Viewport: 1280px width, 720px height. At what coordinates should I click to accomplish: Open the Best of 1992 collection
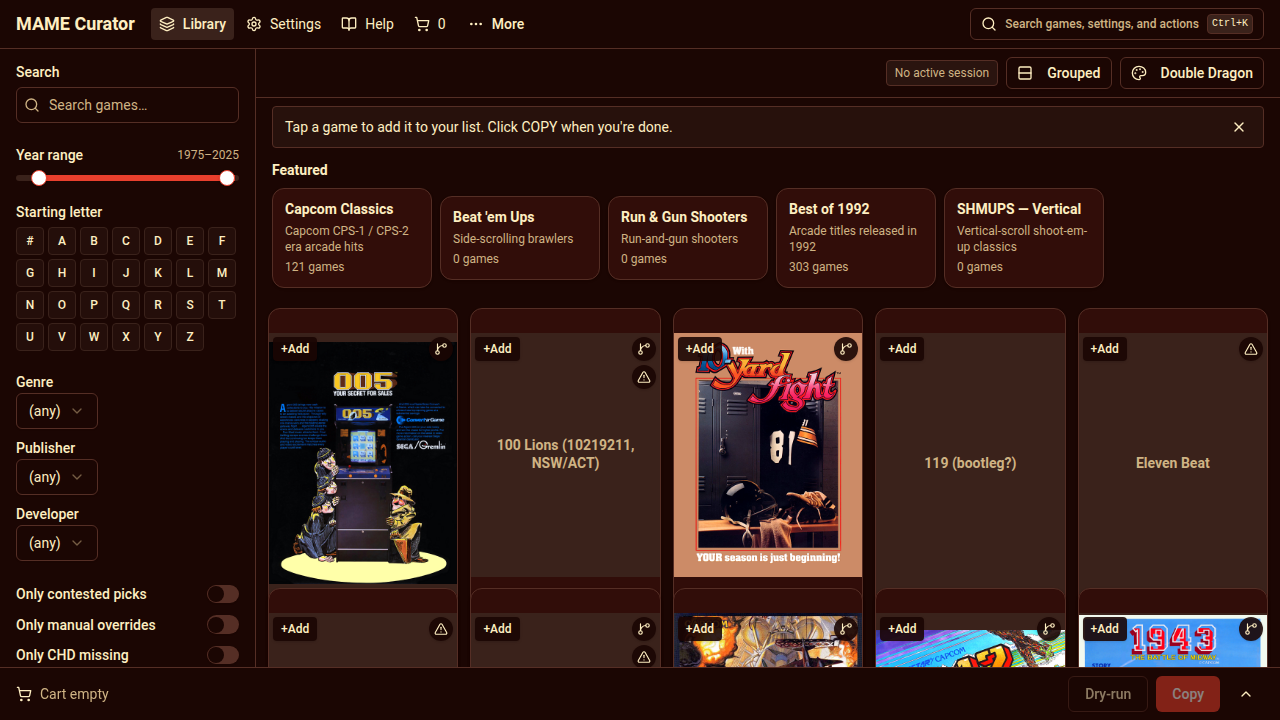tap(856, 238)
